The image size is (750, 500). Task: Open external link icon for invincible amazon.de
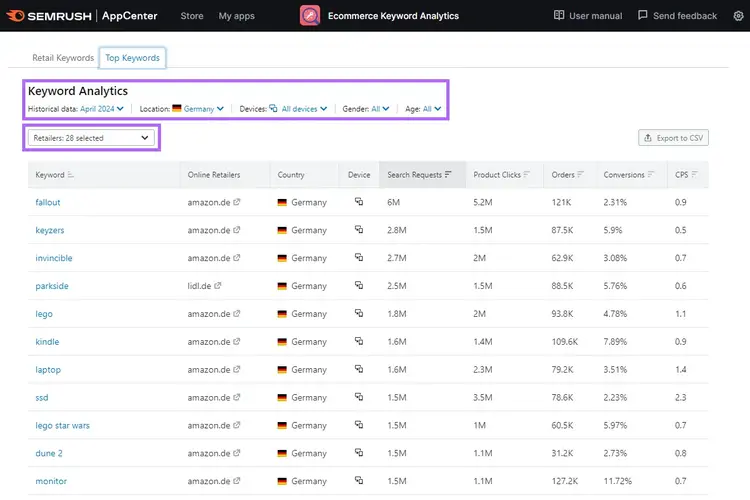click(237, 257)
